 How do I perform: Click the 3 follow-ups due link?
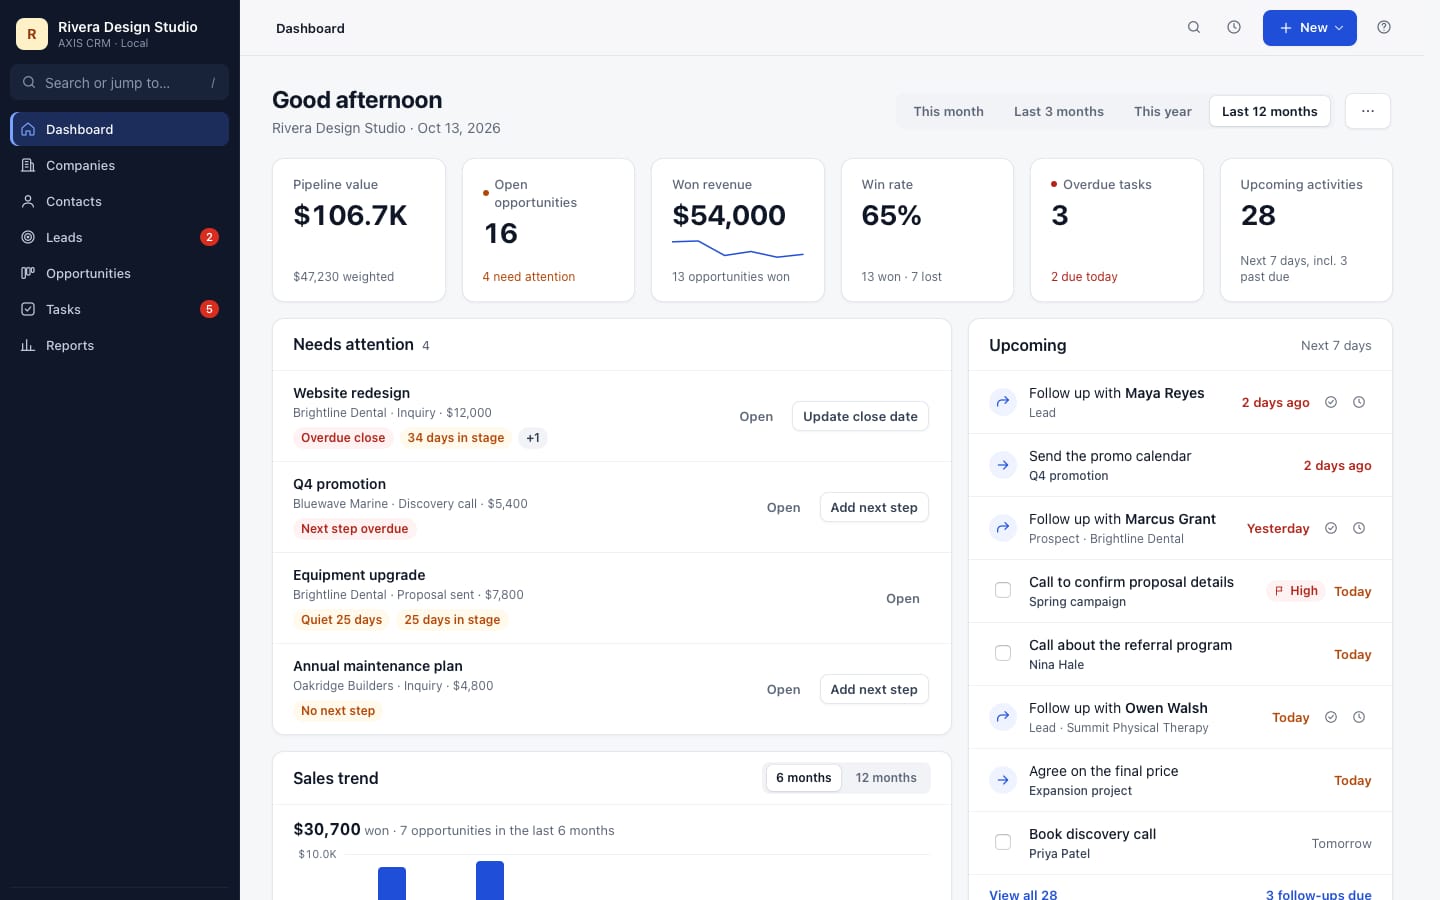point(1319,894)
